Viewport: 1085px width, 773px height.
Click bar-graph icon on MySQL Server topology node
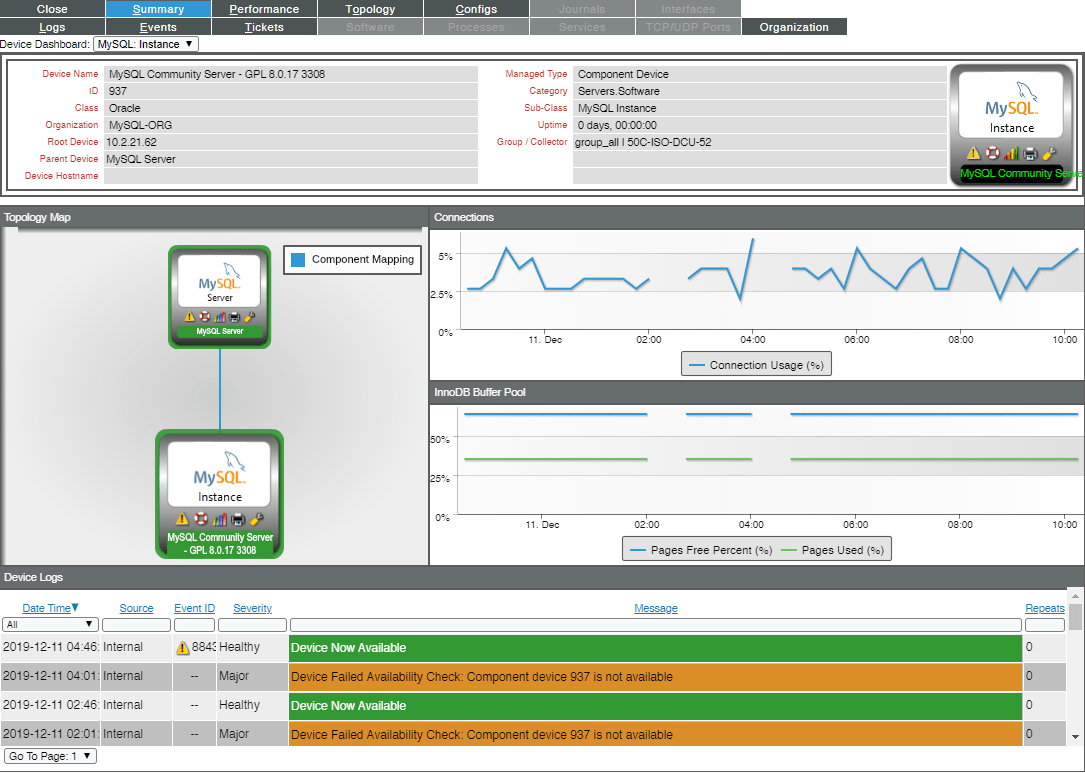point(220,317)
